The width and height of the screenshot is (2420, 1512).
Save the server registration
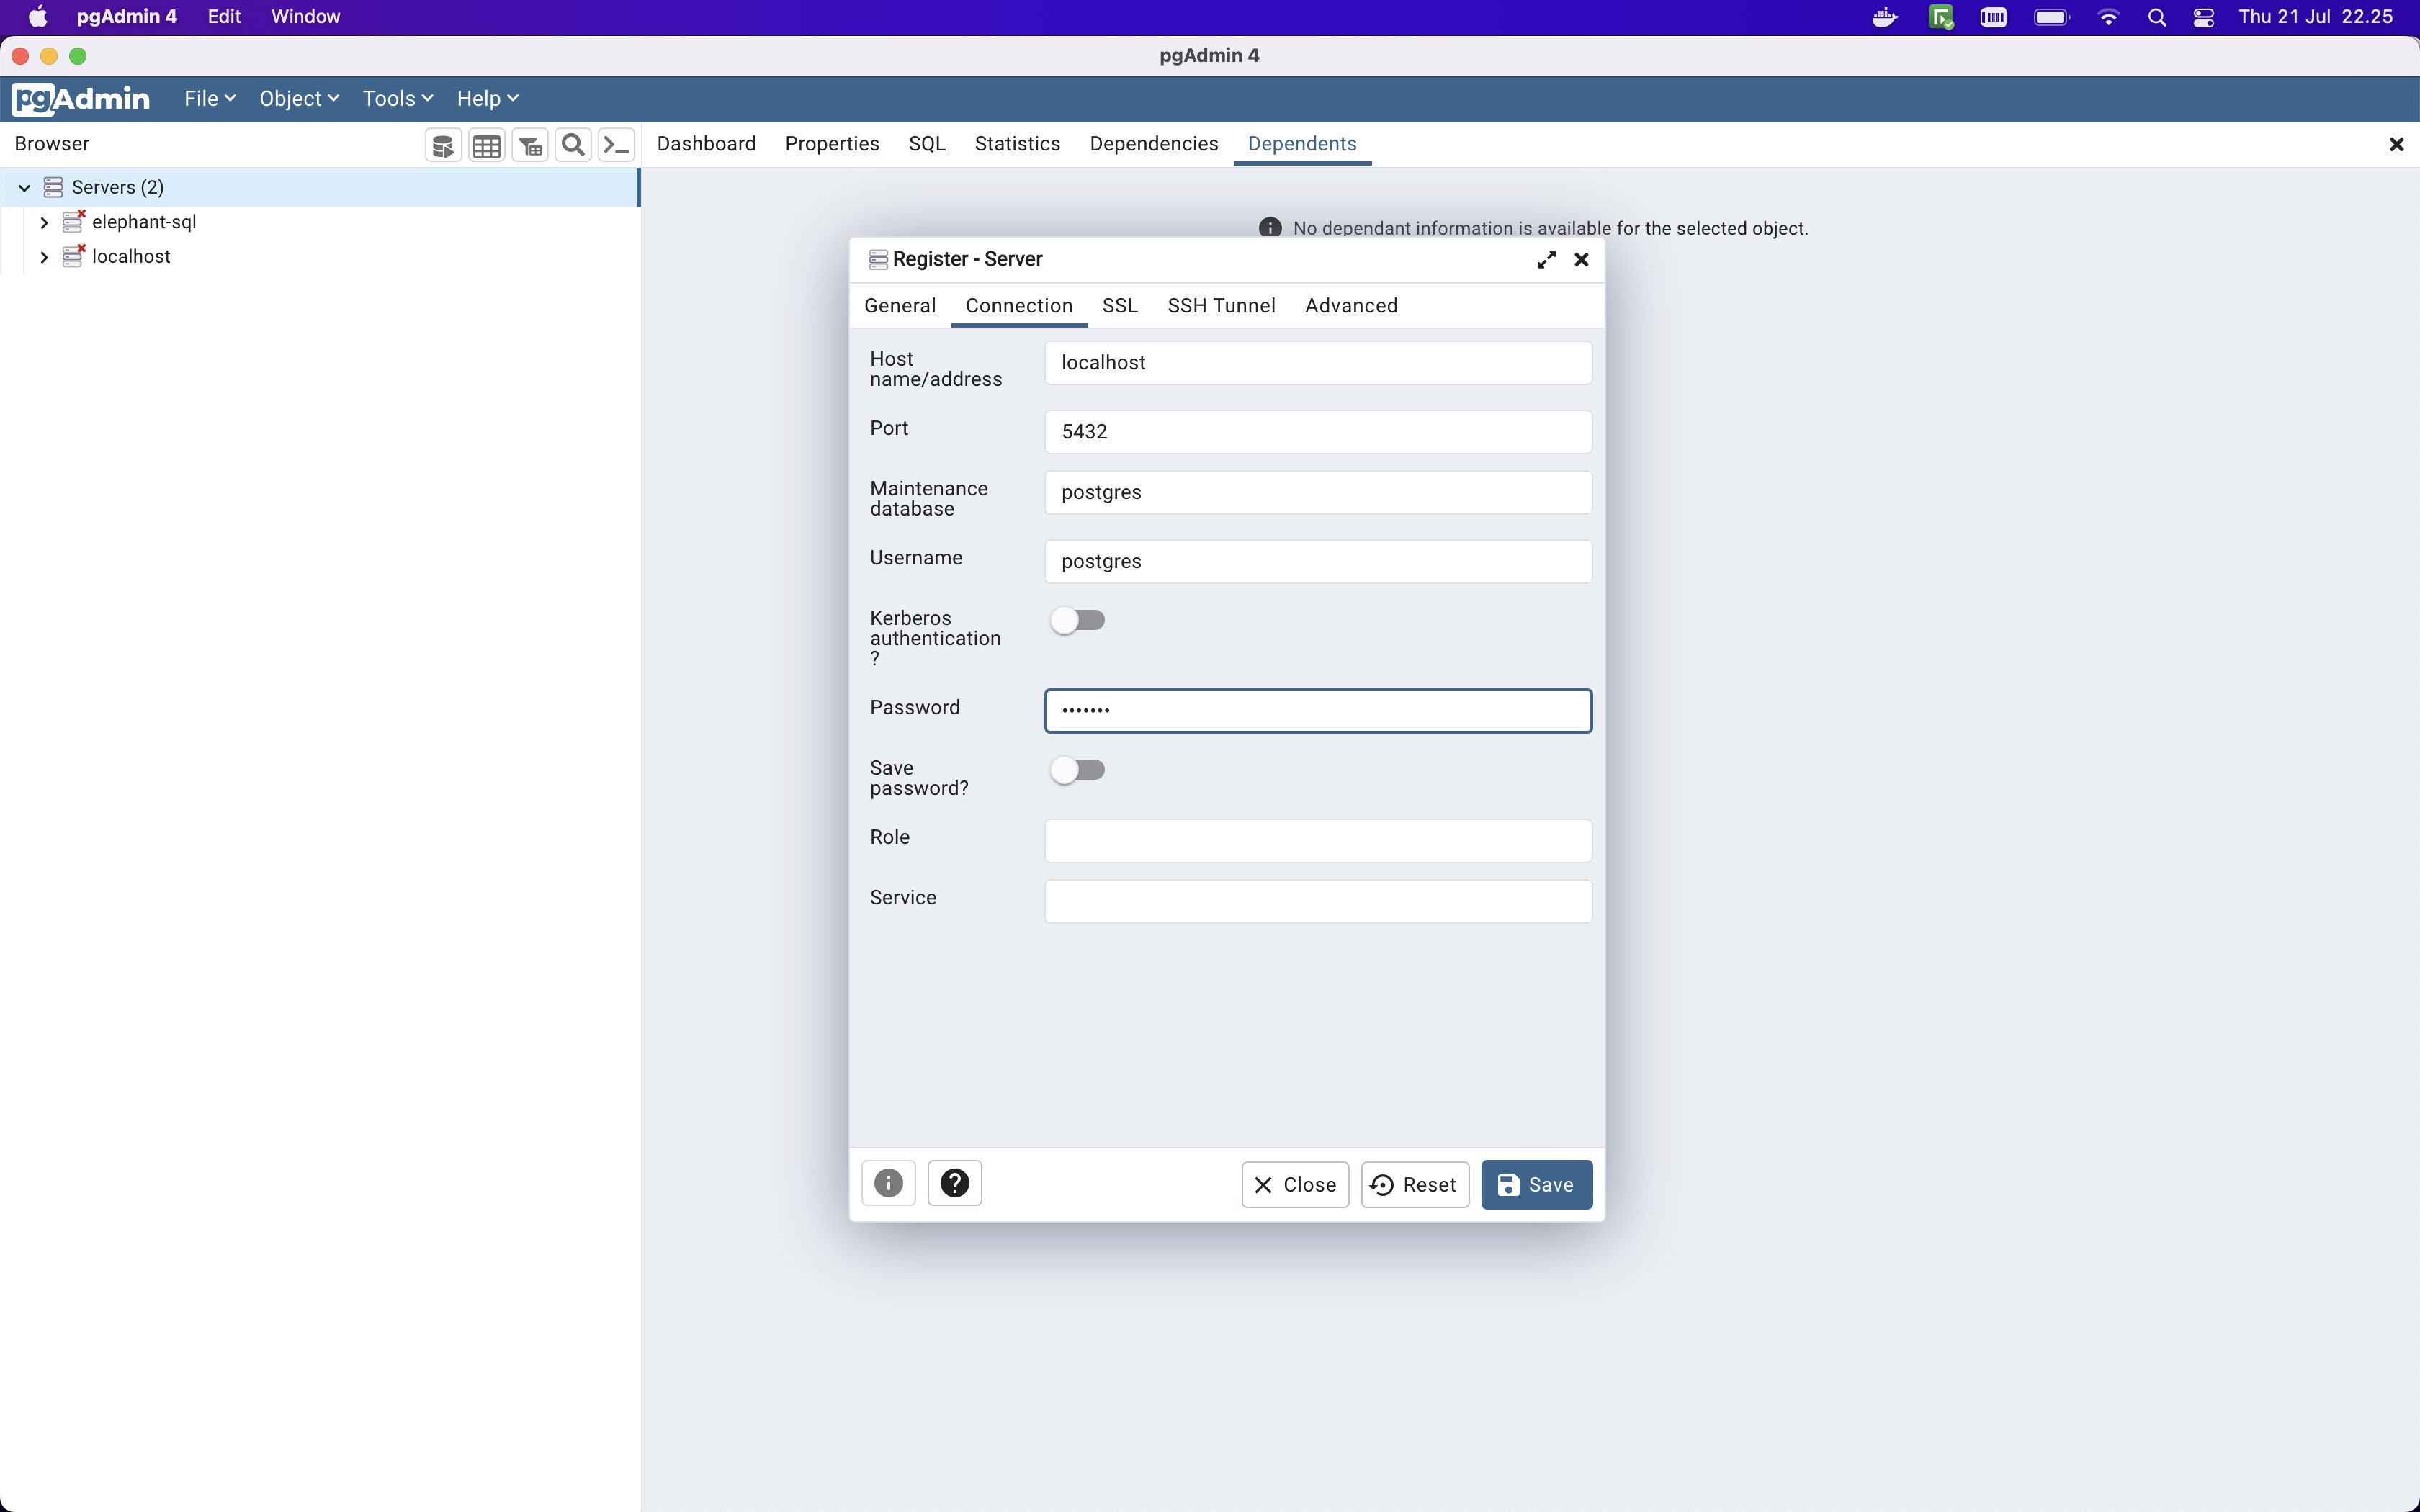click(1536, 1184)
